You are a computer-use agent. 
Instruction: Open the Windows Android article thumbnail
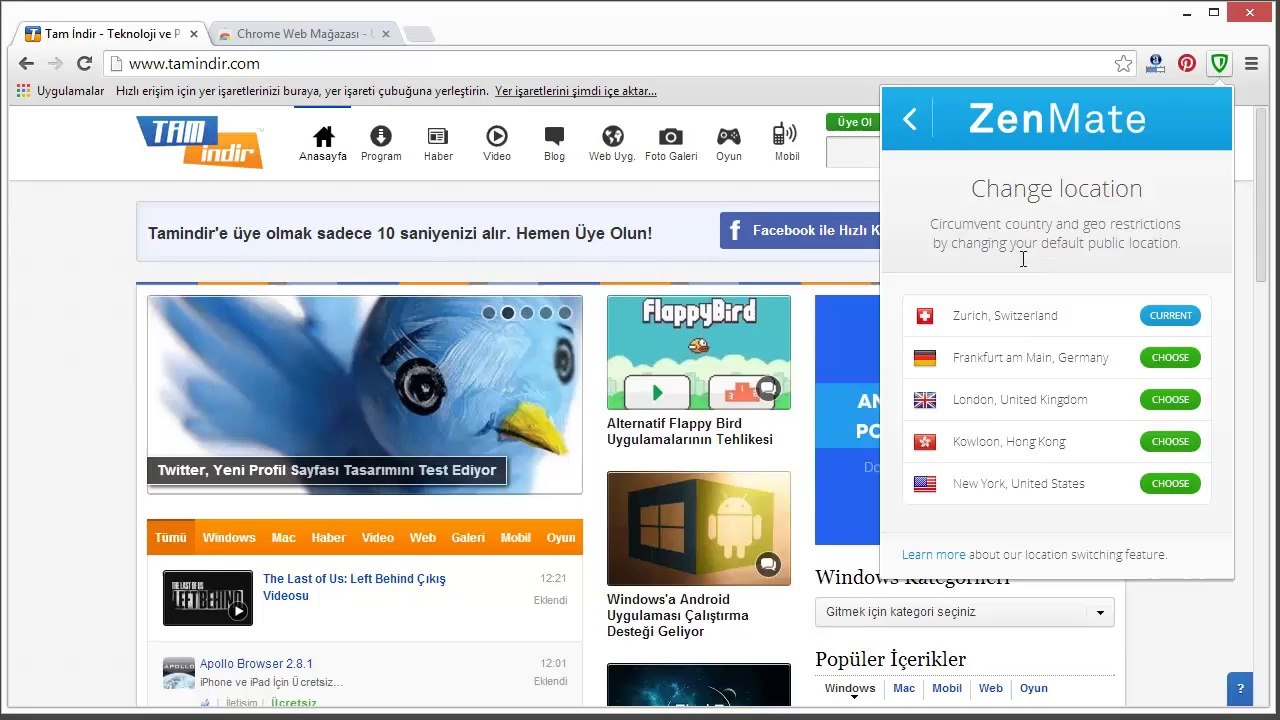click(x=699, y=528)
